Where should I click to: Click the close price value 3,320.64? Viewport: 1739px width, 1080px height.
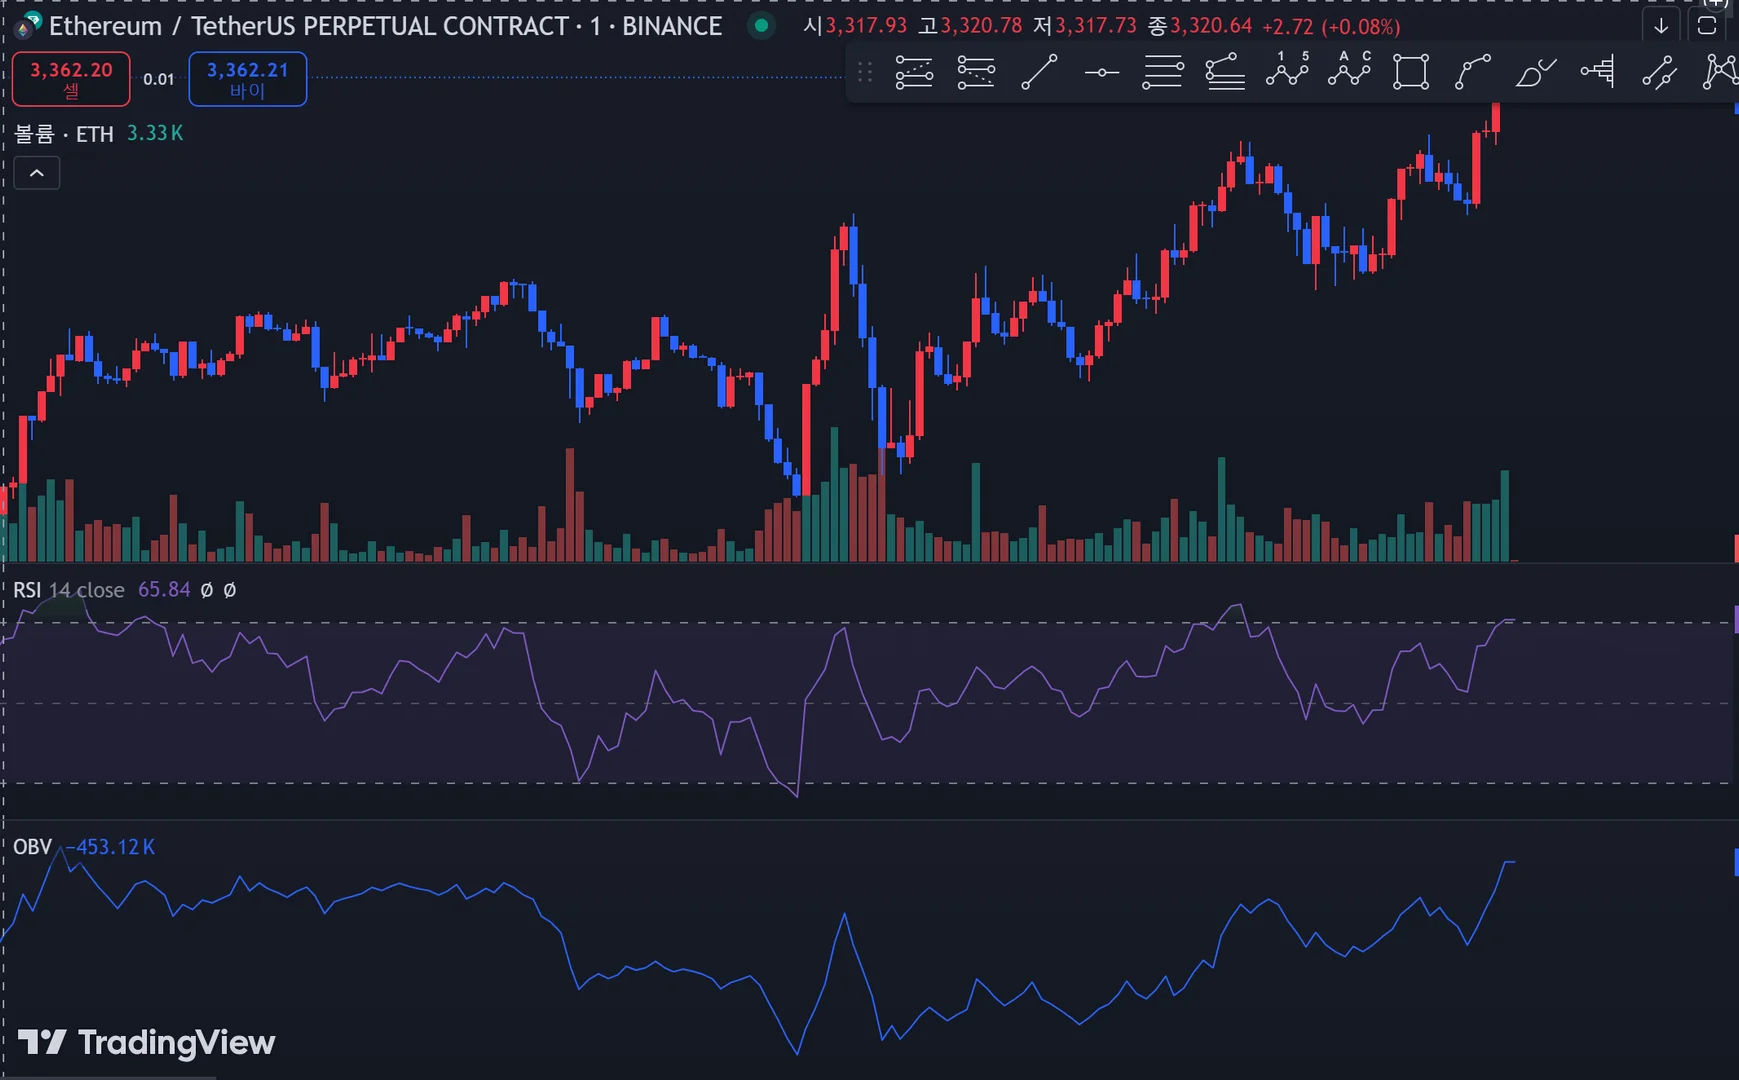pos(1211,26)
